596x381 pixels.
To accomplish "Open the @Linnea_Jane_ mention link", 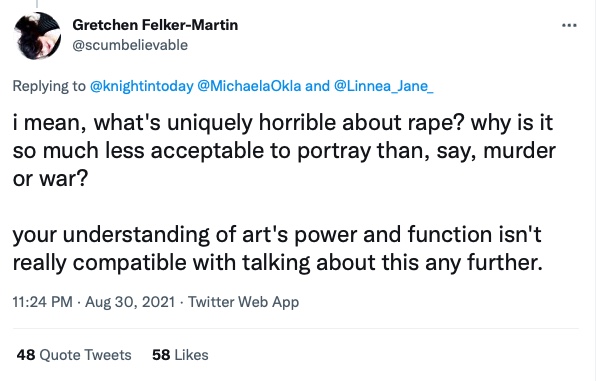I will click(x=384, y=86).
